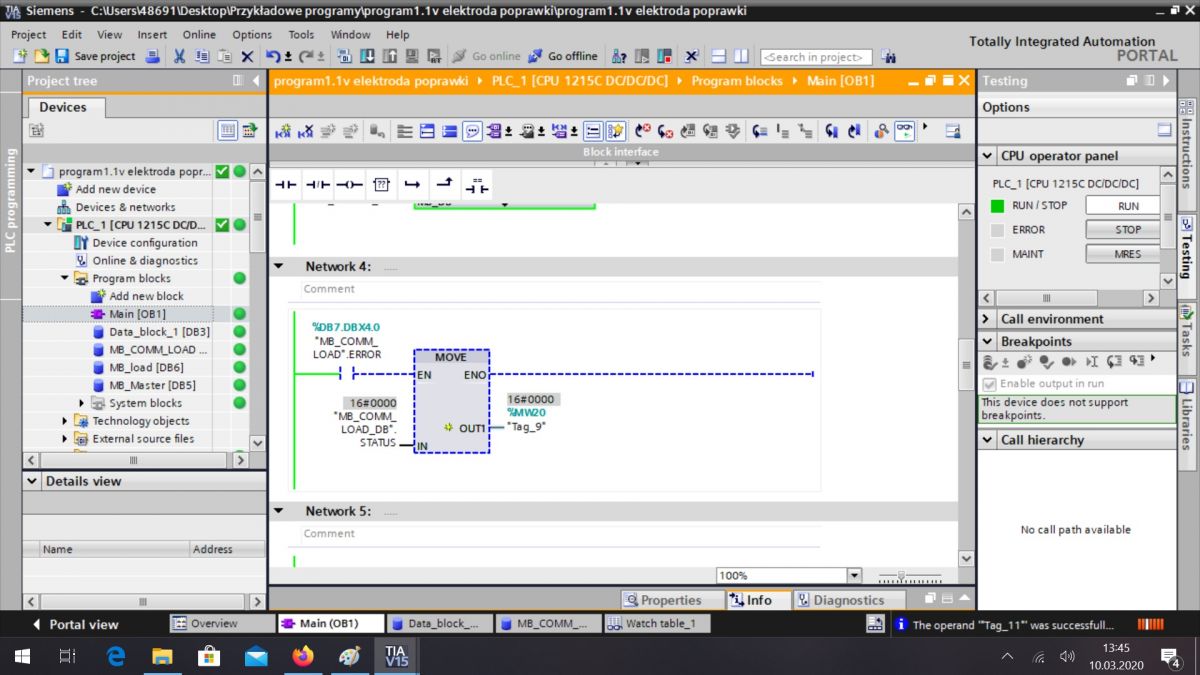This screenshot has height=675, width=1200.
Task: Select Main [OB1] in project tree
Action: 137,314
